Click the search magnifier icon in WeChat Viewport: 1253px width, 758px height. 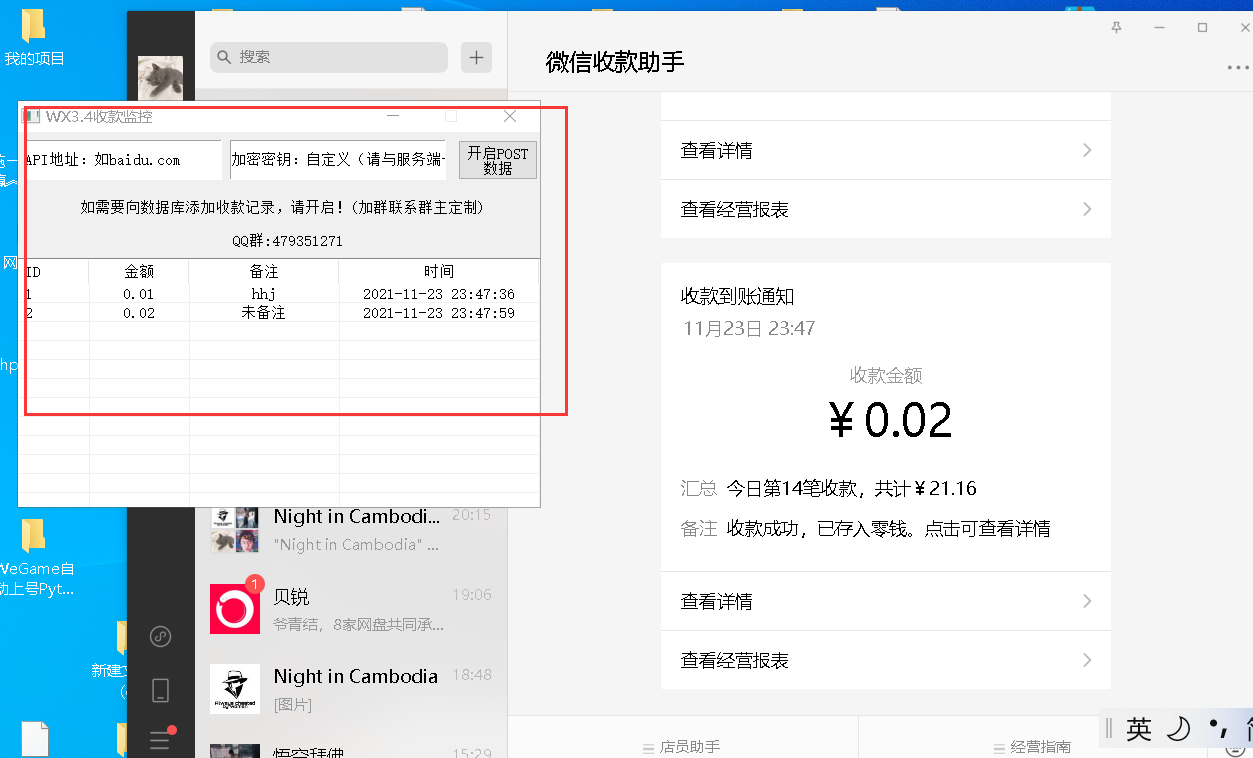tap(224, 57)
